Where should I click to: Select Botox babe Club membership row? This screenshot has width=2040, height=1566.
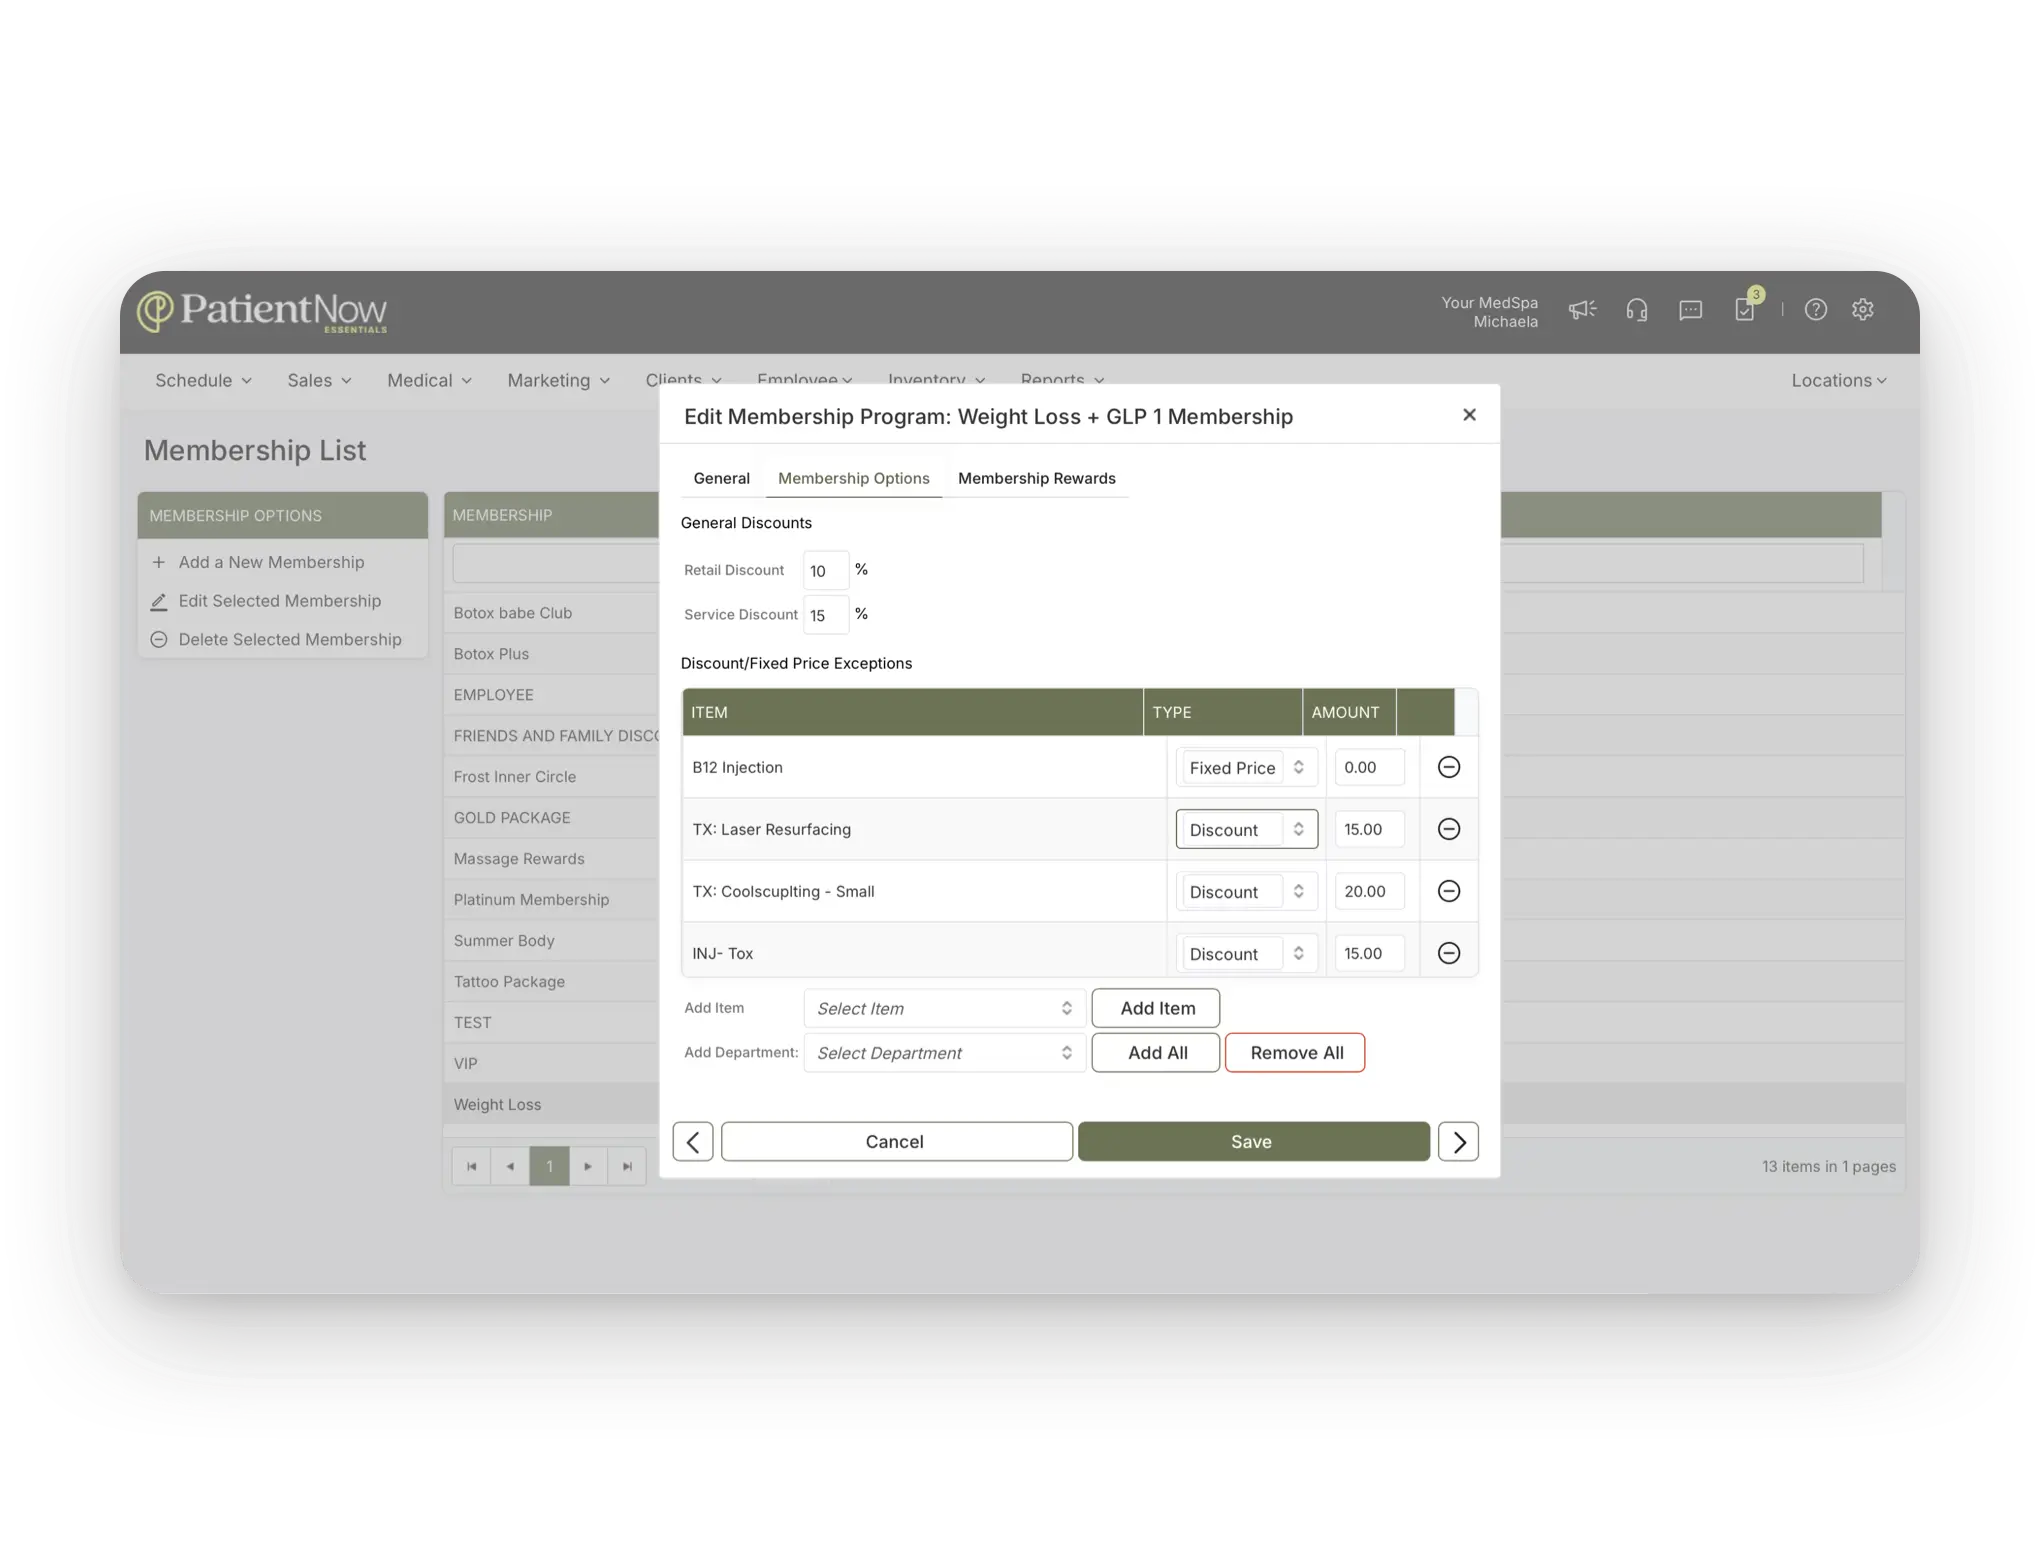[551, 613]
